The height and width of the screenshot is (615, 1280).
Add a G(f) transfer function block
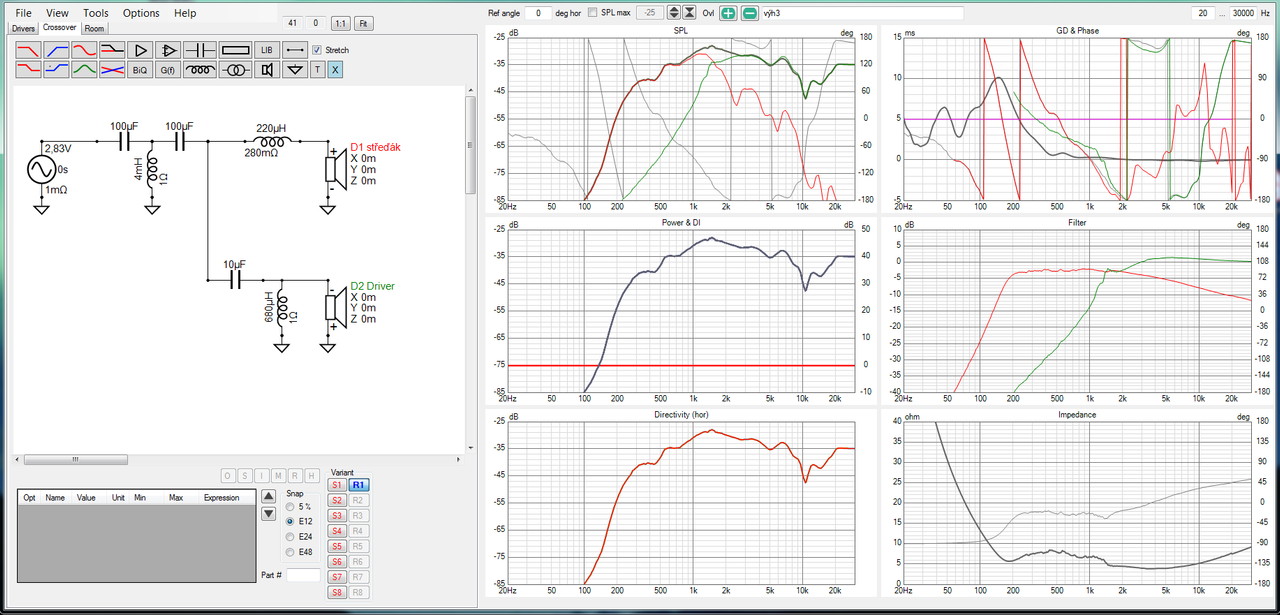pyautogui.click(x=169, y=70)
